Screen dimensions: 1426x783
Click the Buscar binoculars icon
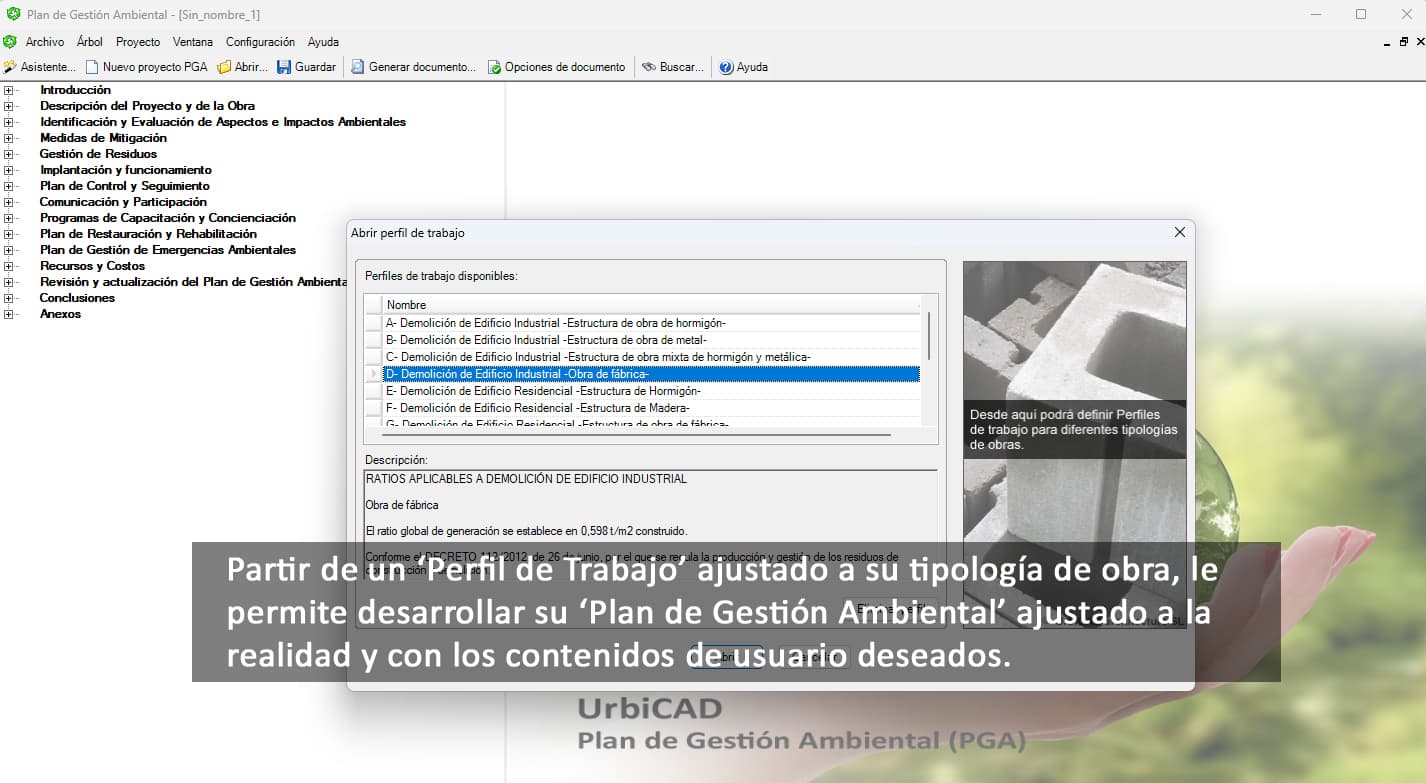click(649, 67)
